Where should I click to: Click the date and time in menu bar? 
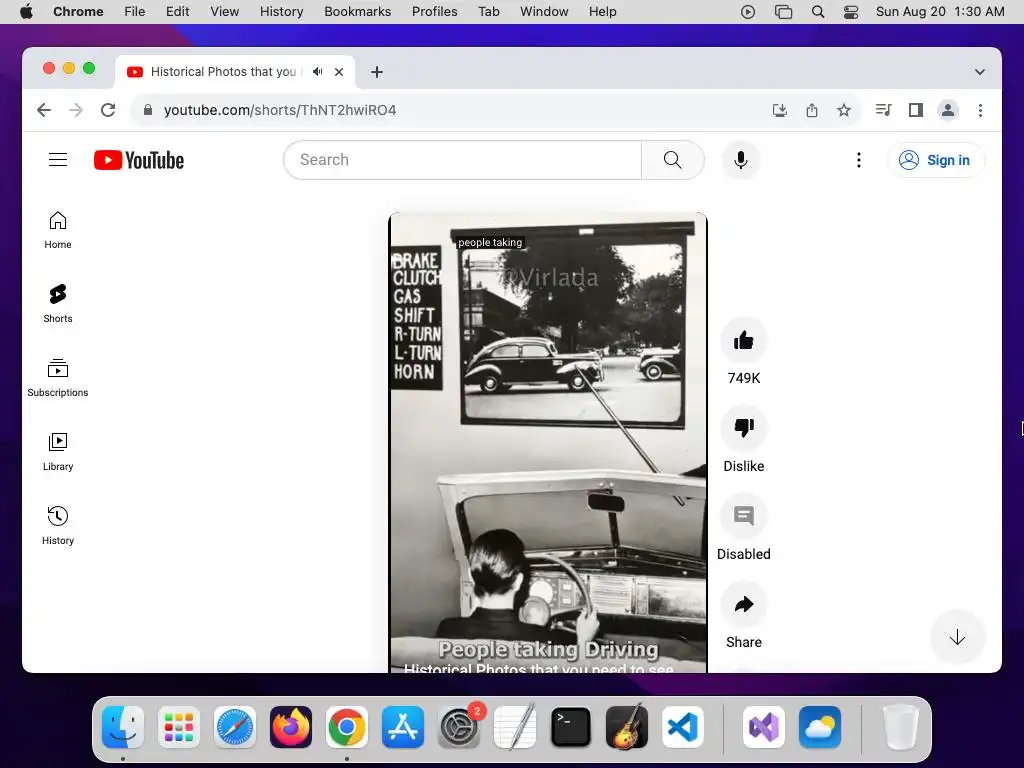pyautogui.click(x=940, y=12)
